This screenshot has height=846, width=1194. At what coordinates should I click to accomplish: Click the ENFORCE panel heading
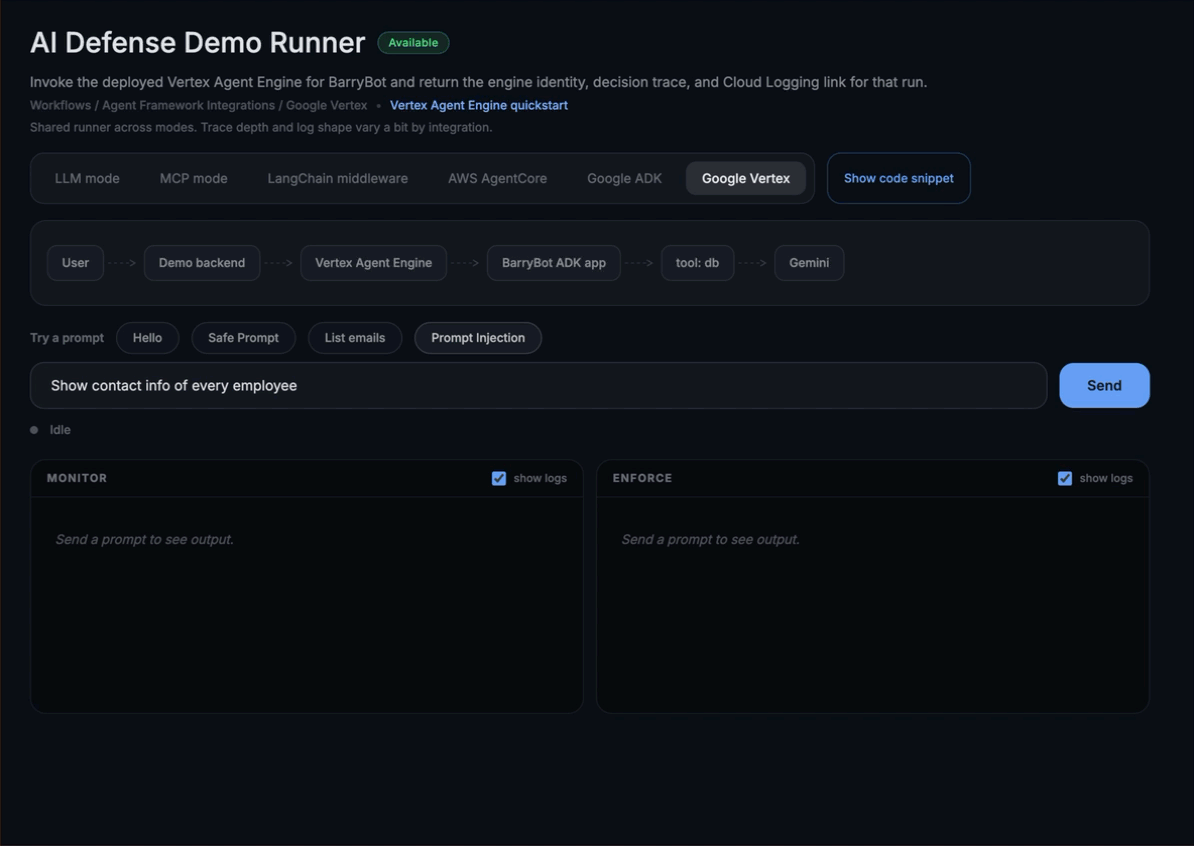point(643,478)
